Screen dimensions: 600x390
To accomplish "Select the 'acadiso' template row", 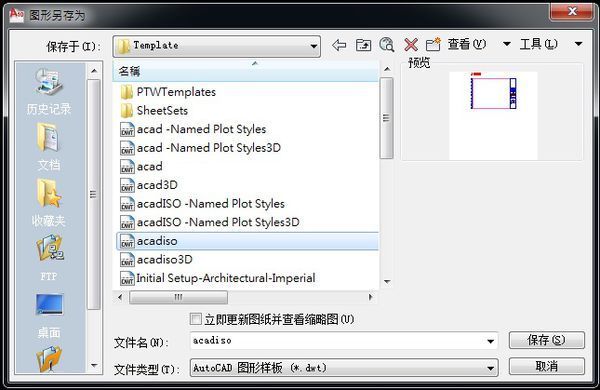I will click(247, 241).
